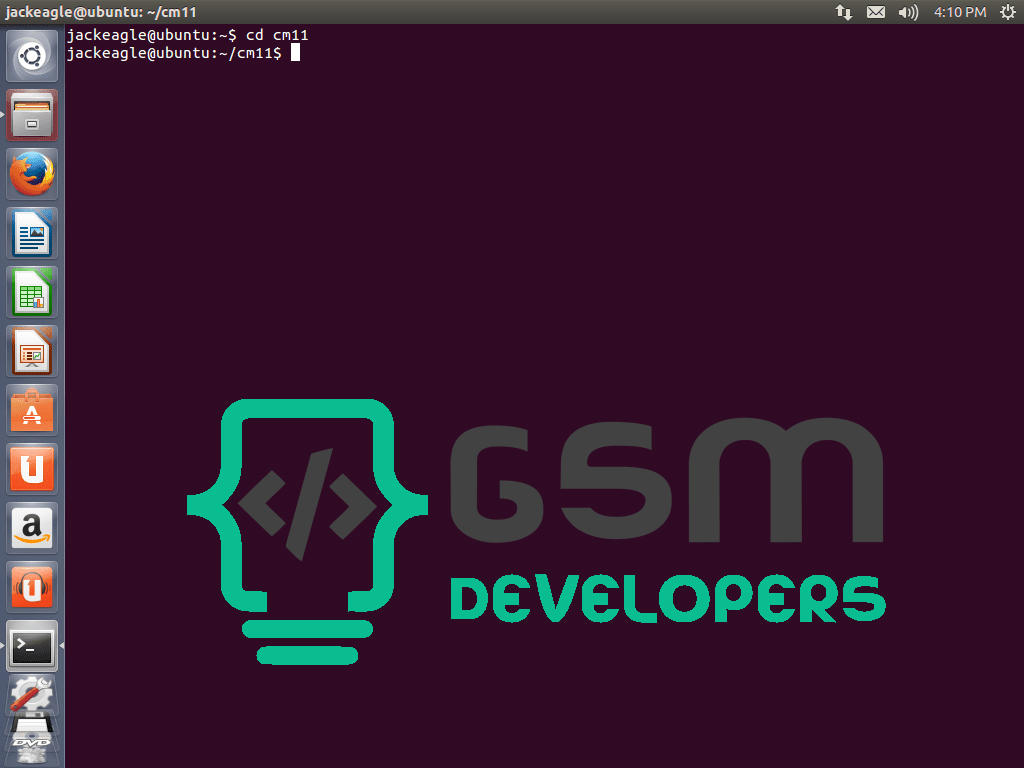Open LibreOffice Calc spreadsheet
1024x768 pixels.
[x=32, y=292]
